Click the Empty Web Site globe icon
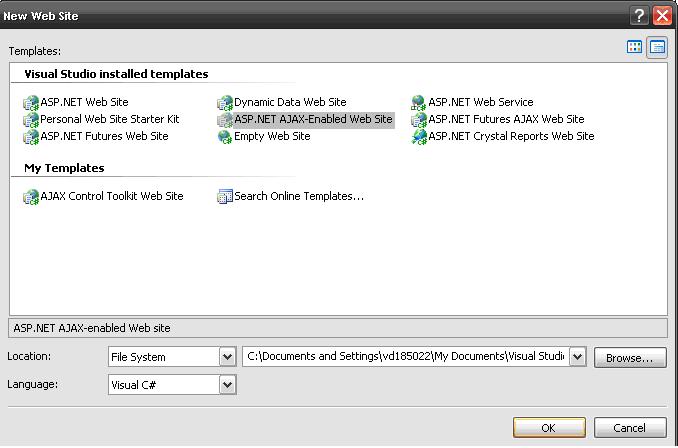The height and width of the screenshot is (448, 678). click(225, 137)
